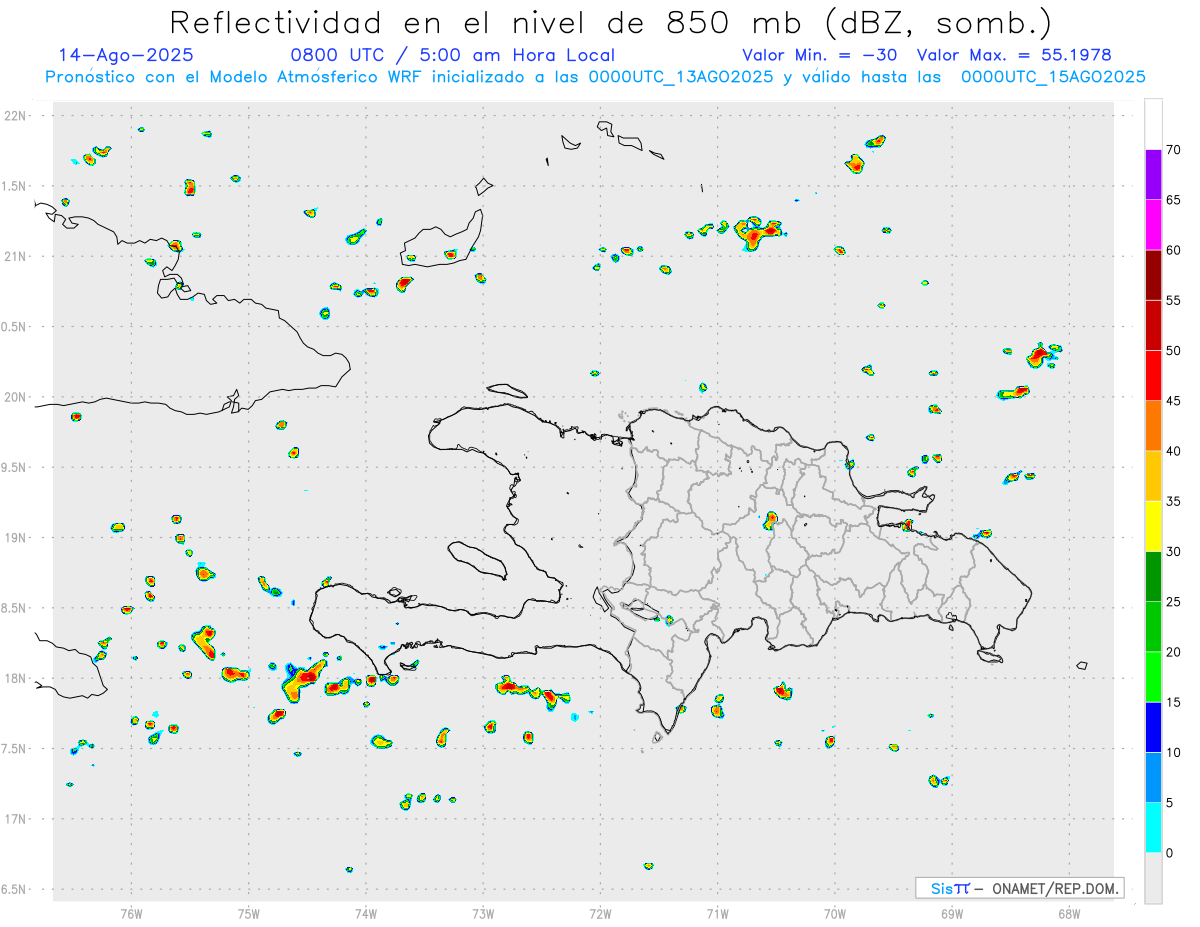Click the purple 65-70 dBZ colorbar segment

pyautogui.click(x=1153, y=175)
